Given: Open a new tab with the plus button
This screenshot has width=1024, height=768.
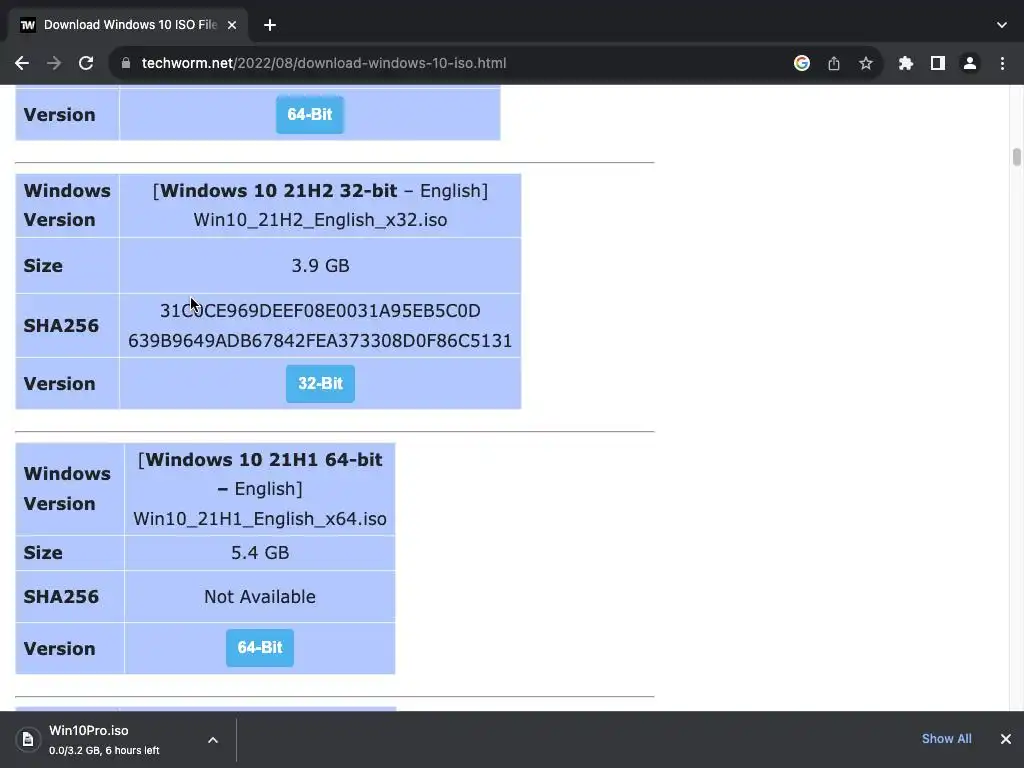Looking at the screenshot, I should click(270, 25).
